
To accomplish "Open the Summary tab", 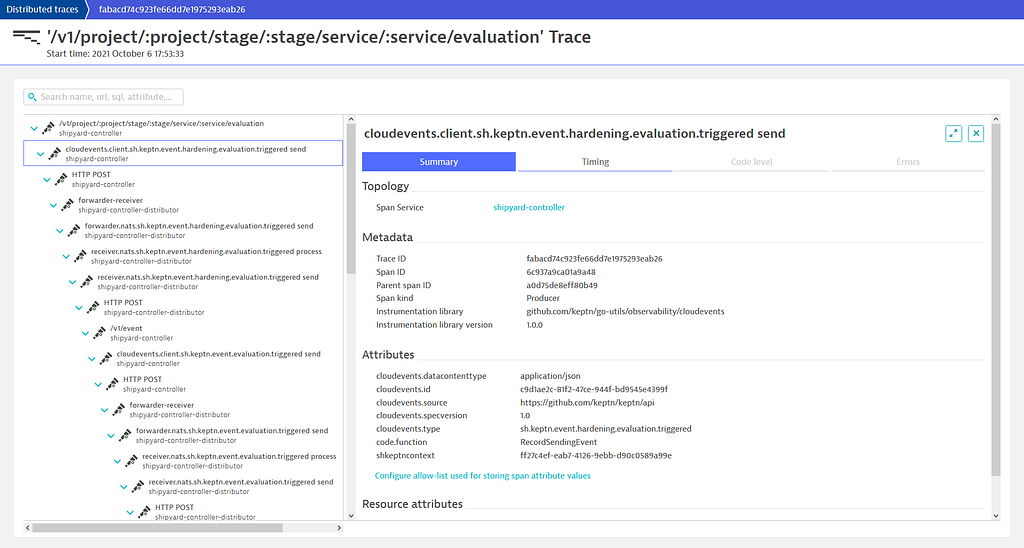I will click(x=439, y=161).
